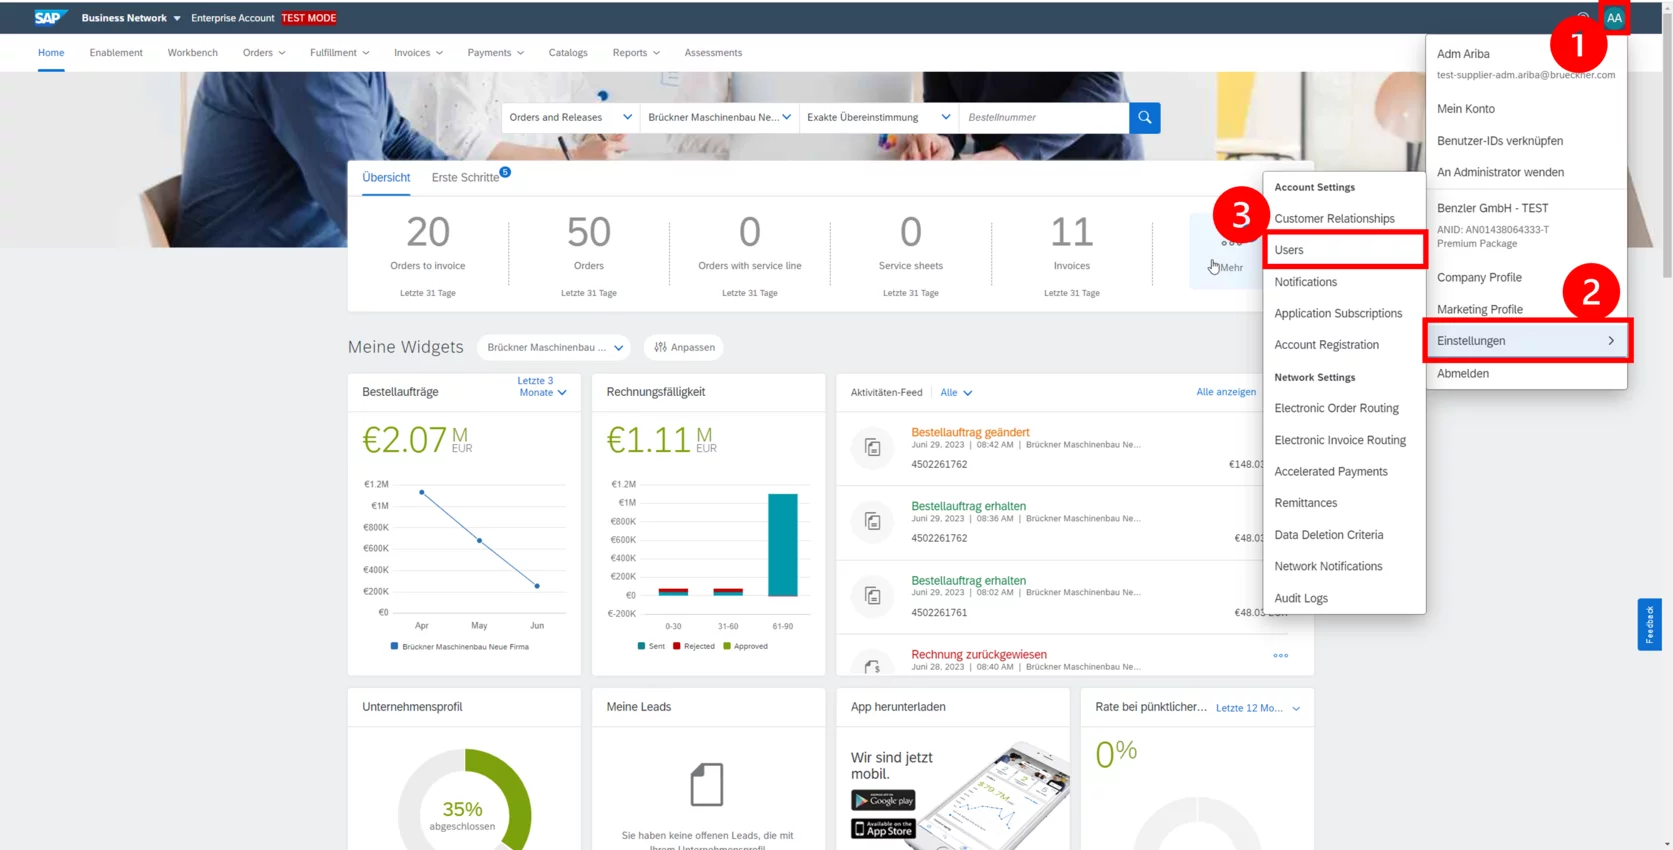Open Electronic Order Routing
1673x850 pixels.
point(1336,408)
